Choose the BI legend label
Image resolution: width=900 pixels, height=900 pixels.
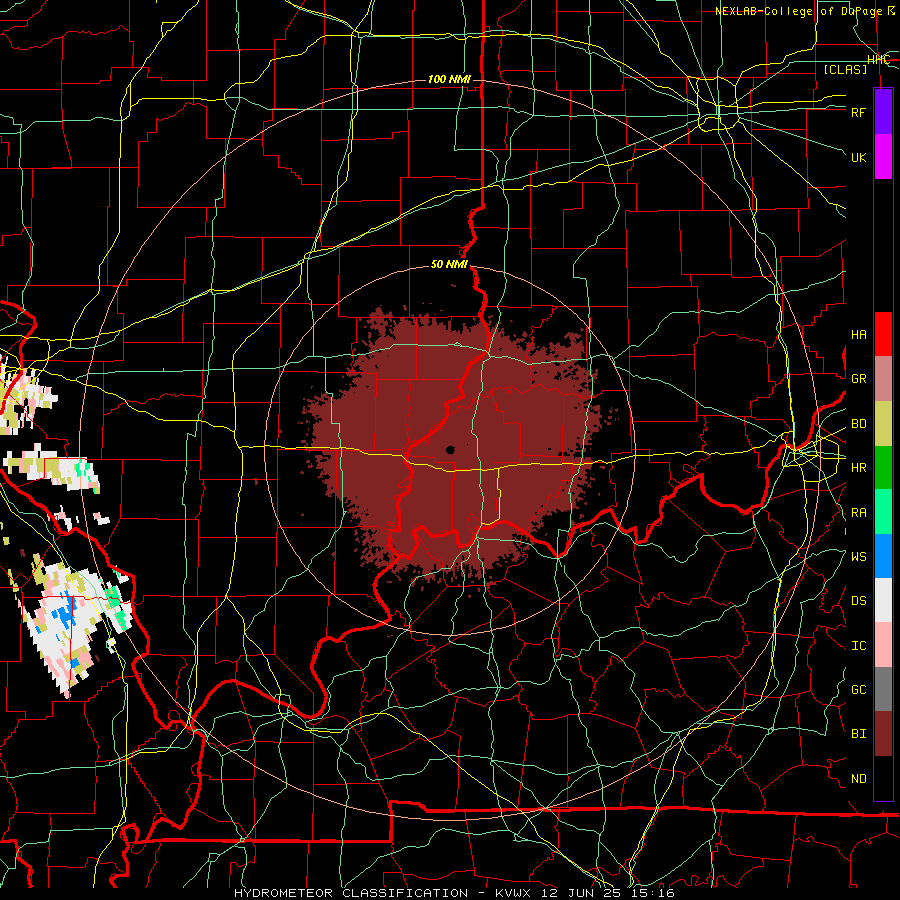[858, 734]
